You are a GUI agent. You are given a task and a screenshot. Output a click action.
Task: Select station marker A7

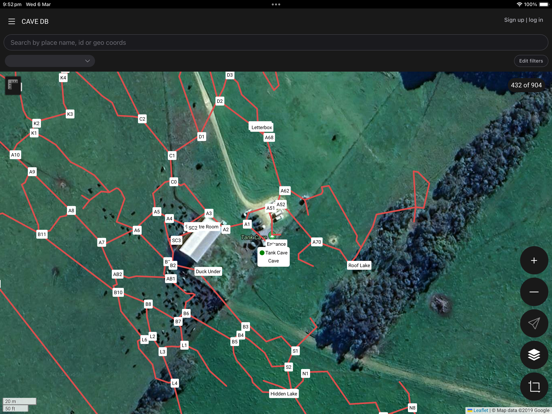click(101, 242)
